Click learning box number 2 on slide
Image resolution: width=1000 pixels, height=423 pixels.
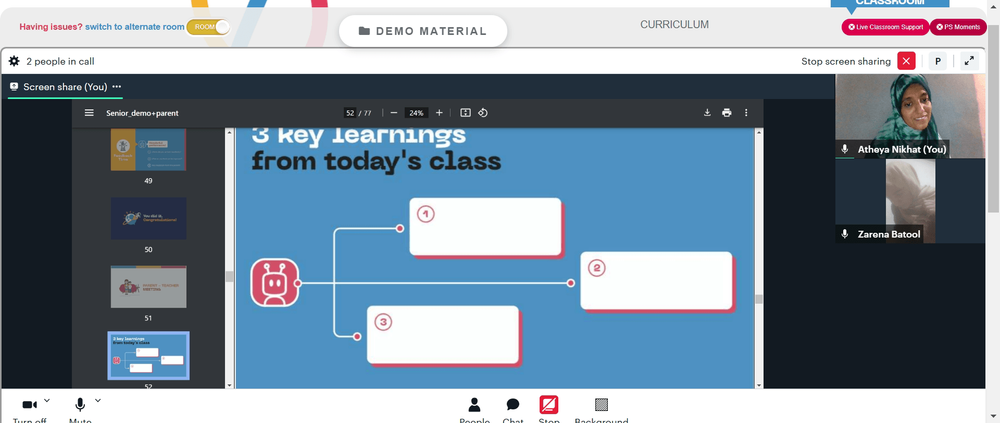(x=658, y=281)
